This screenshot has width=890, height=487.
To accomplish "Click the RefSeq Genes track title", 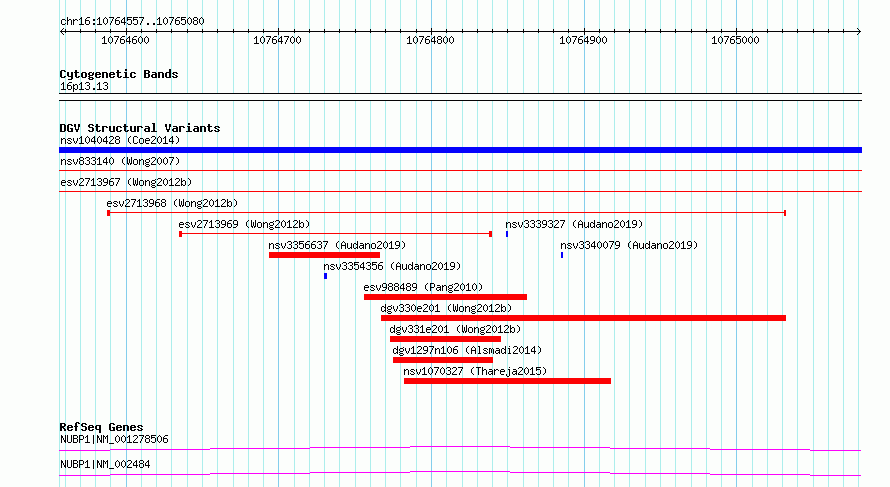I will click(101, 427).
